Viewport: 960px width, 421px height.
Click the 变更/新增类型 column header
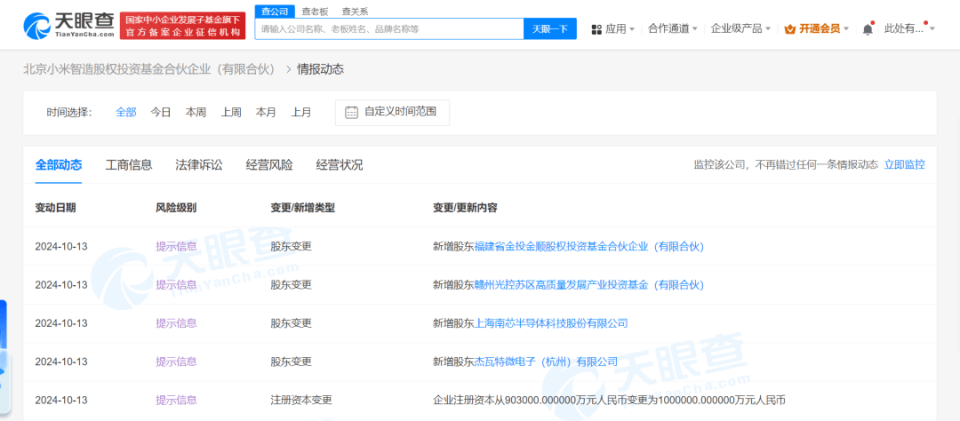[303, 208]
